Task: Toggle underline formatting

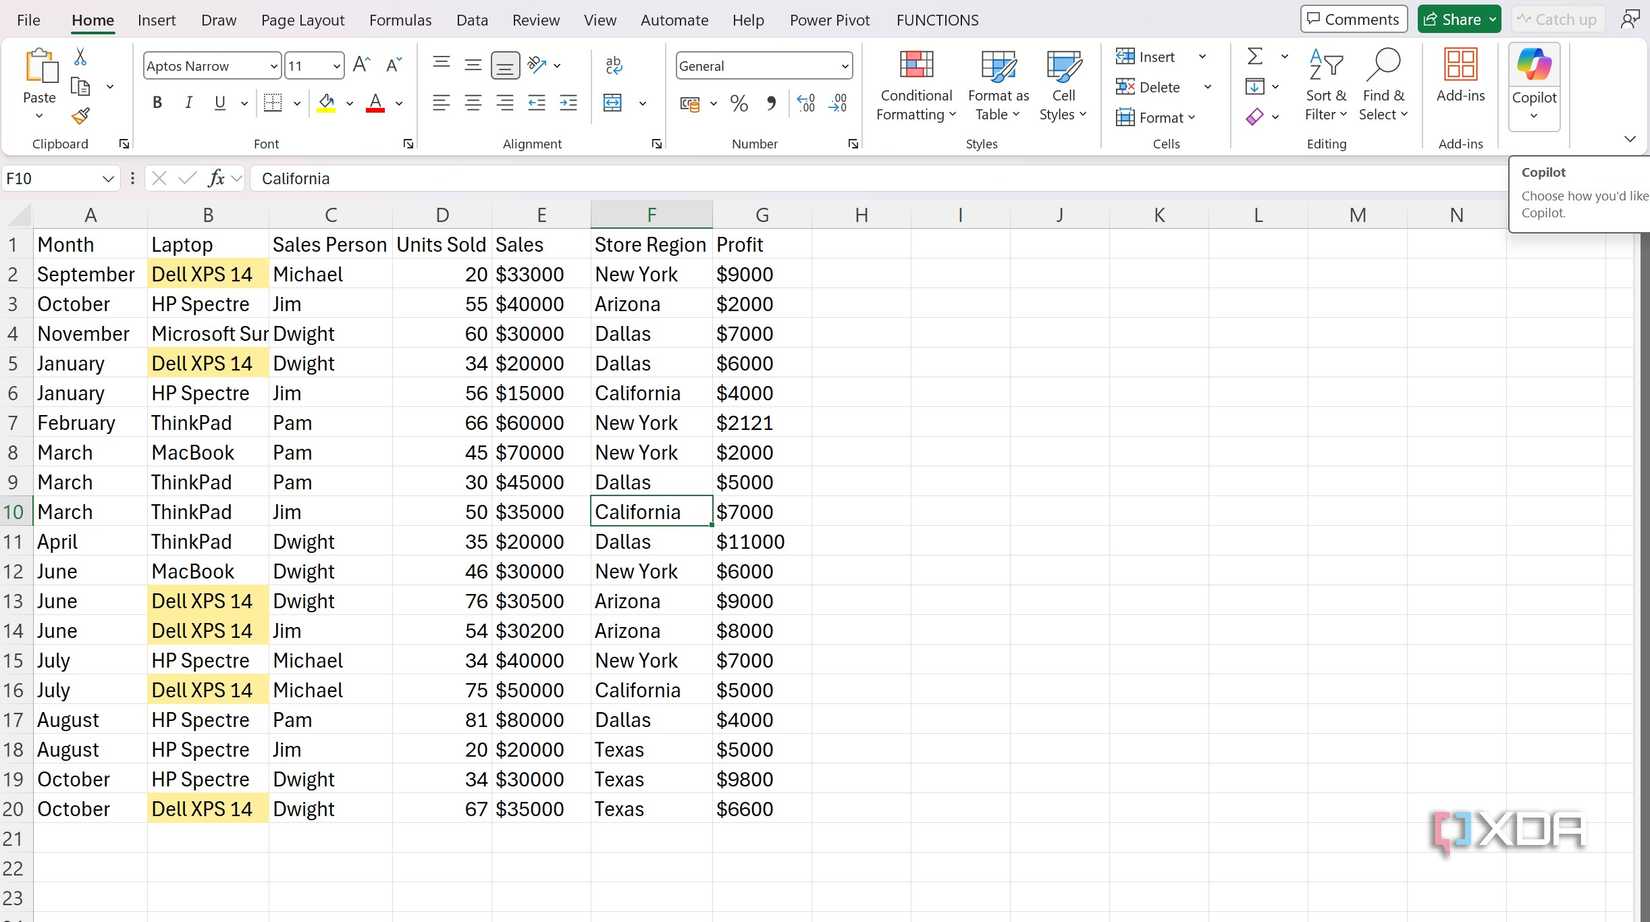Action: tap(219, 102)
